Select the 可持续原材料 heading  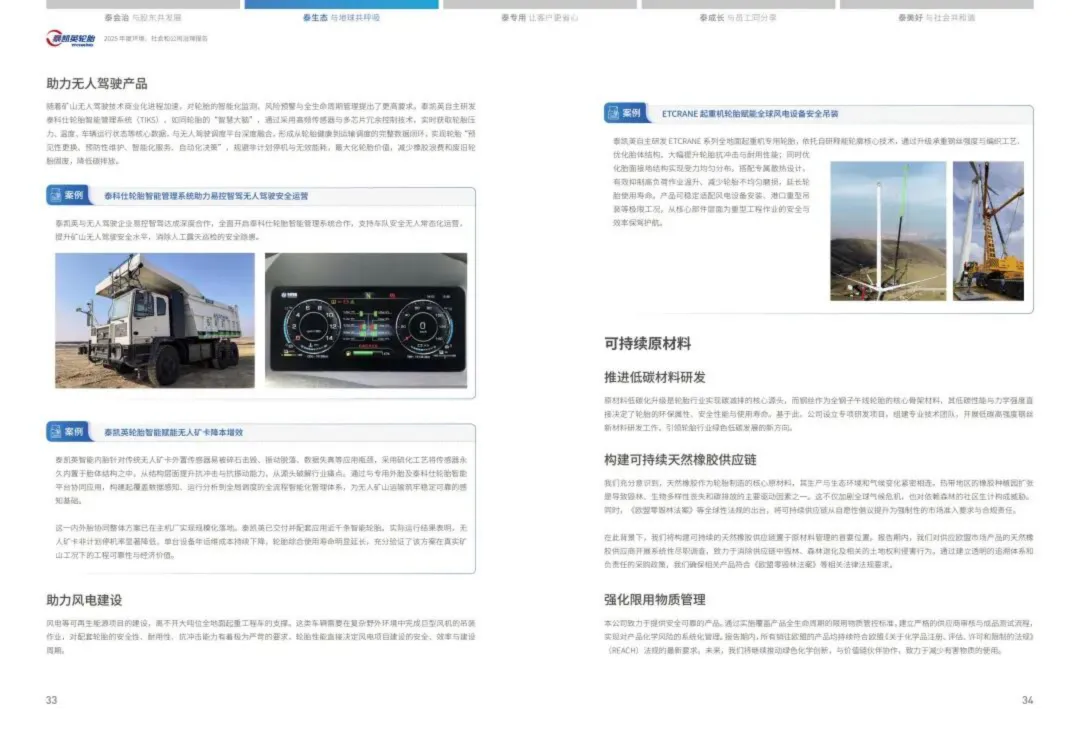point(647,343)
